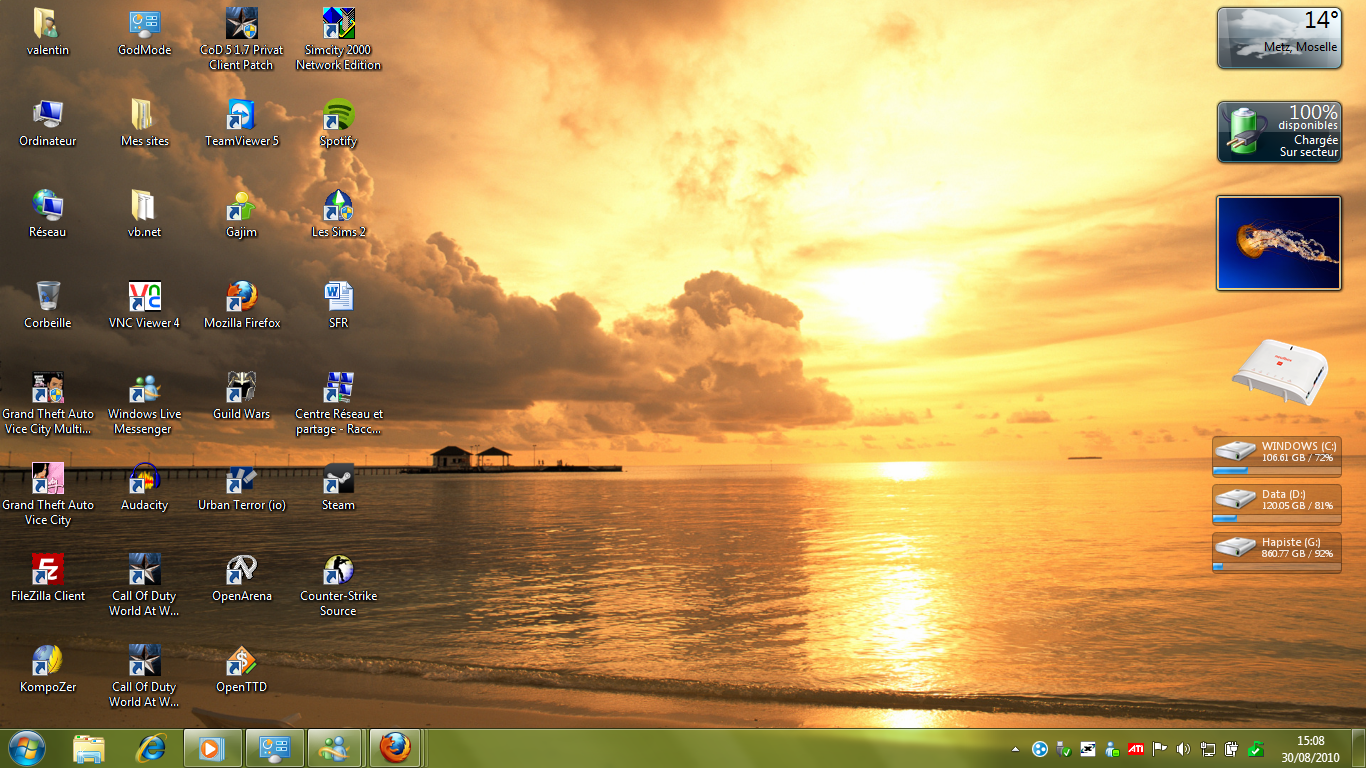Screen dimensions: 1366x768
Task: Click the Internet Explorer taskbar icon
Action: (x=151, y=747)
